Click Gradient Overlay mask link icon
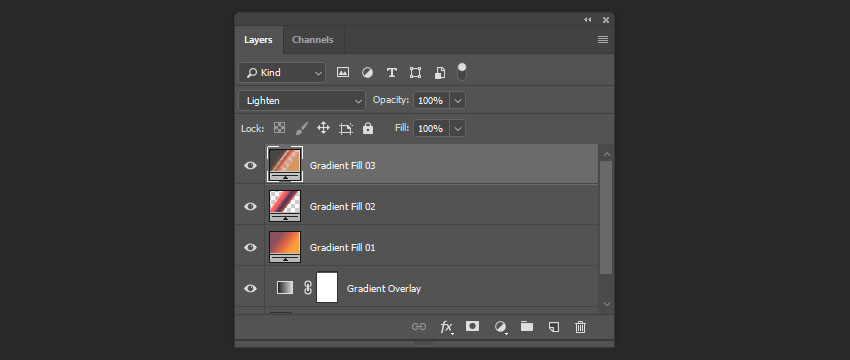This screenshot has width=850, height=360. click(308, 288)
